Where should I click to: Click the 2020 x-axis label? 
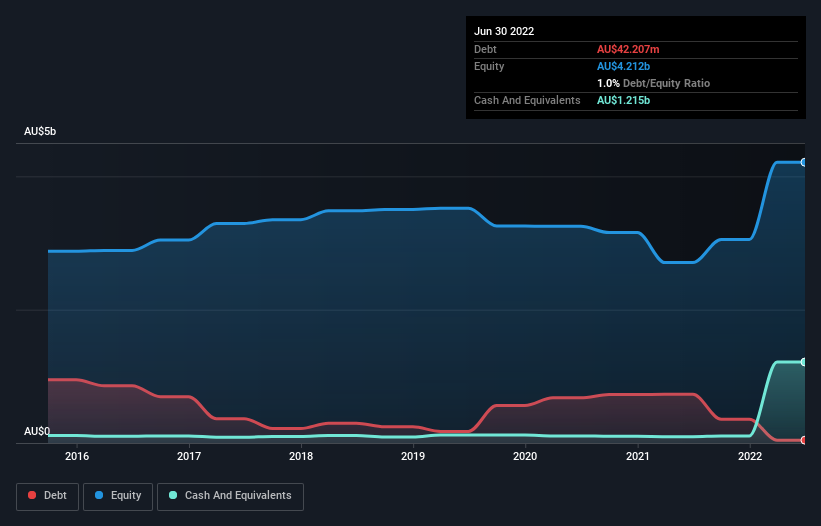pyautogui.click(x=525, y=456)
